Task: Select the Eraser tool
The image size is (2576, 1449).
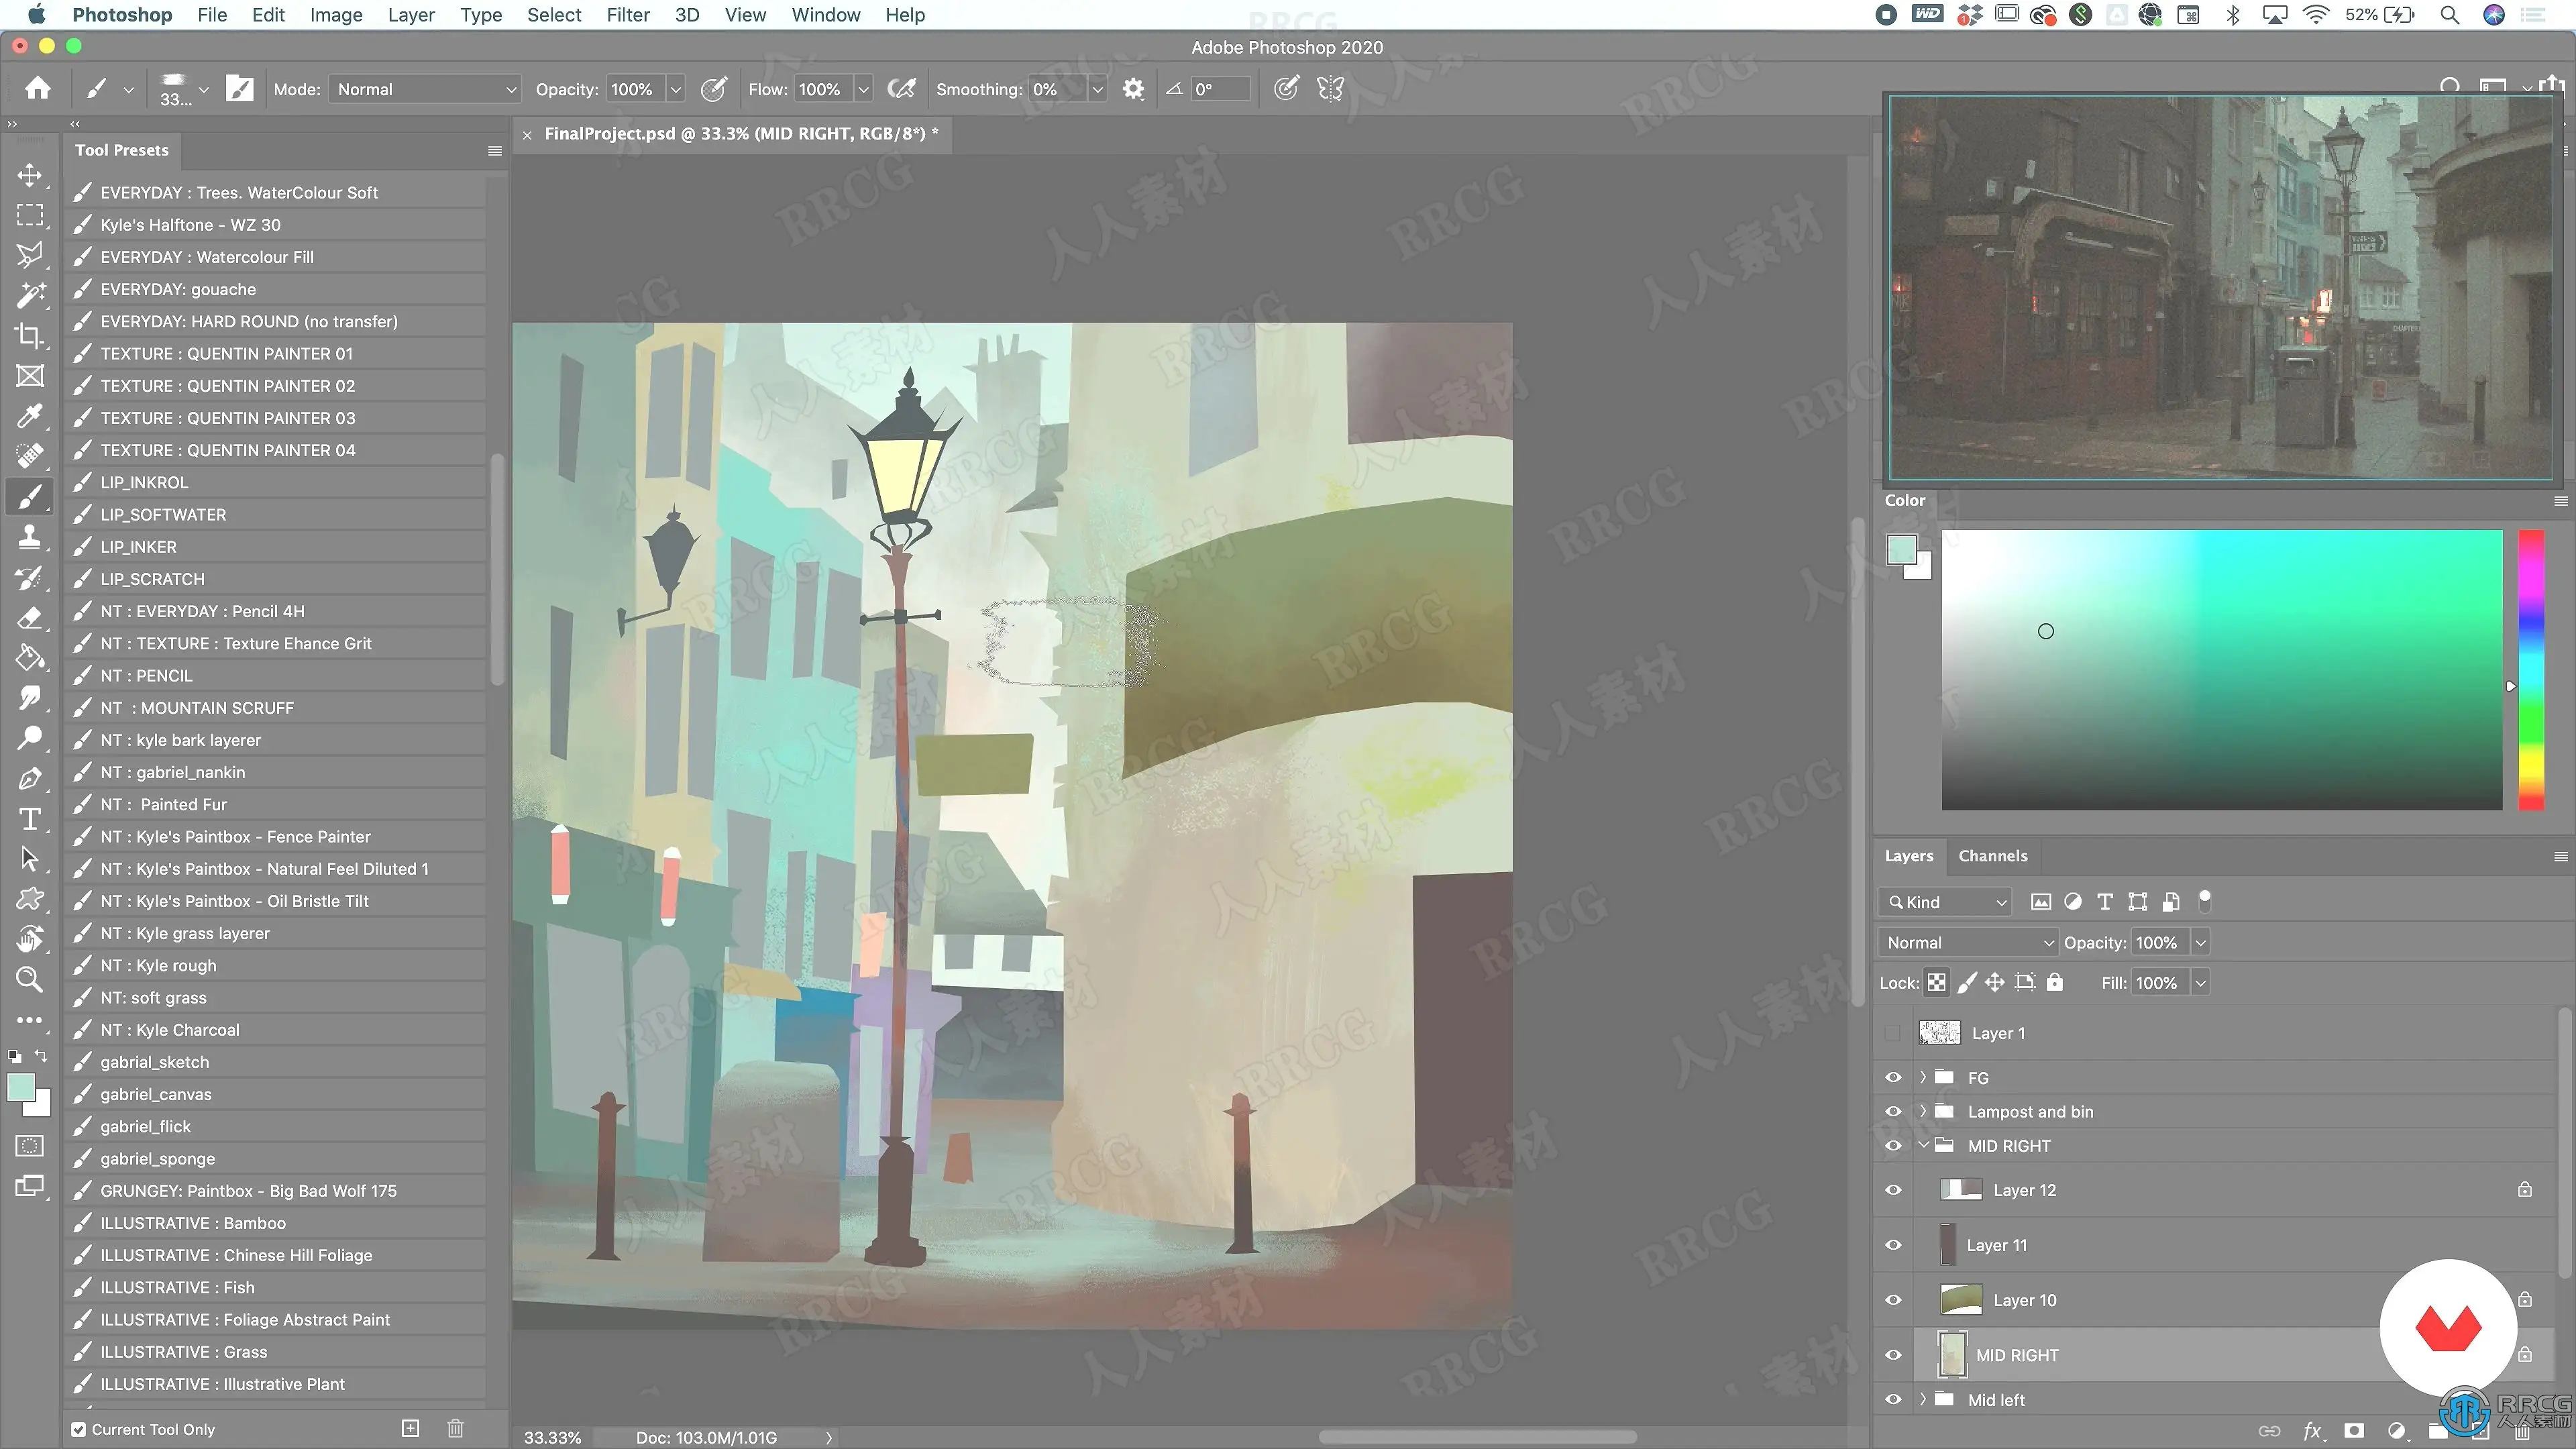Action: (x=30, y=618)
